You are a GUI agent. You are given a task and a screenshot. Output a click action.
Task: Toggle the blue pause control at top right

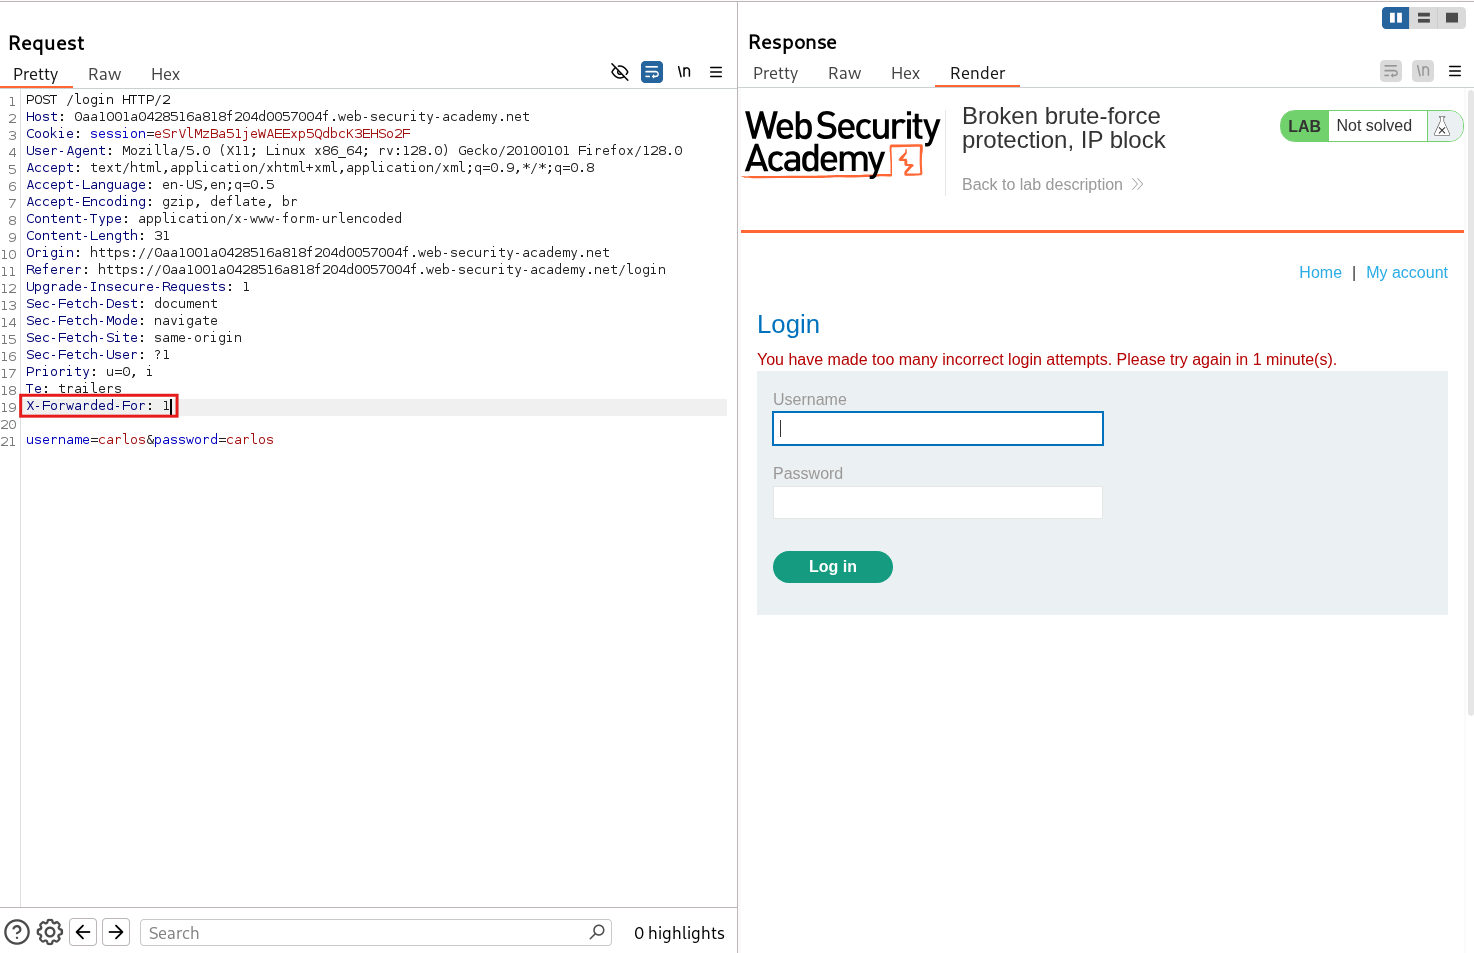(1395, 17)
